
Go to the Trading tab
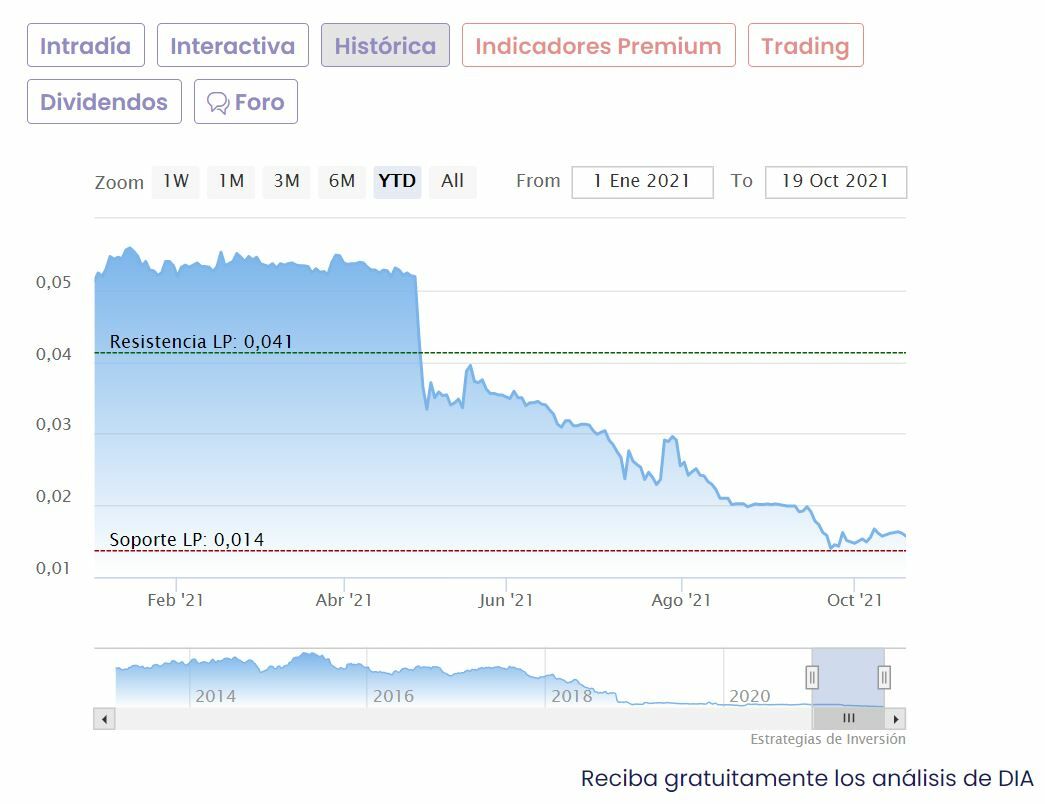click(x=805, y=46)
